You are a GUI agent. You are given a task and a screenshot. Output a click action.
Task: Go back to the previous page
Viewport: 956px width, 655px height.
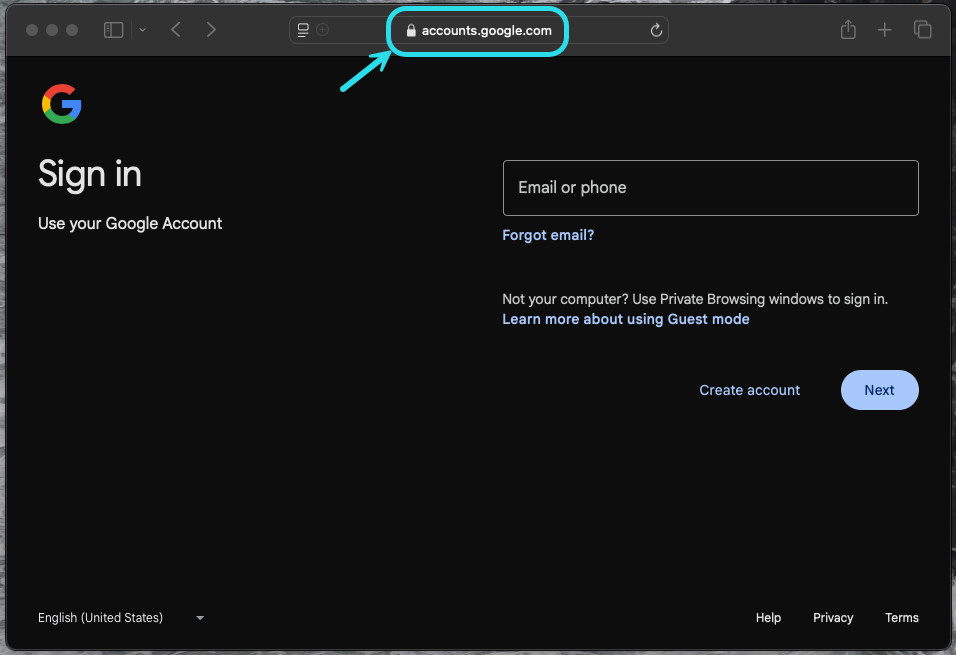pos(176,30)
